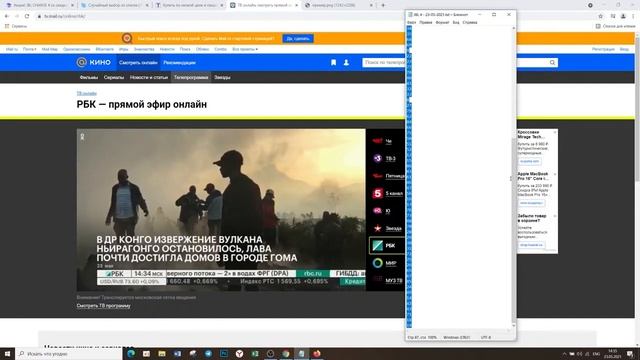Open the Новости и статьи section
Viewport: 640px width, 360px height.
149,77
